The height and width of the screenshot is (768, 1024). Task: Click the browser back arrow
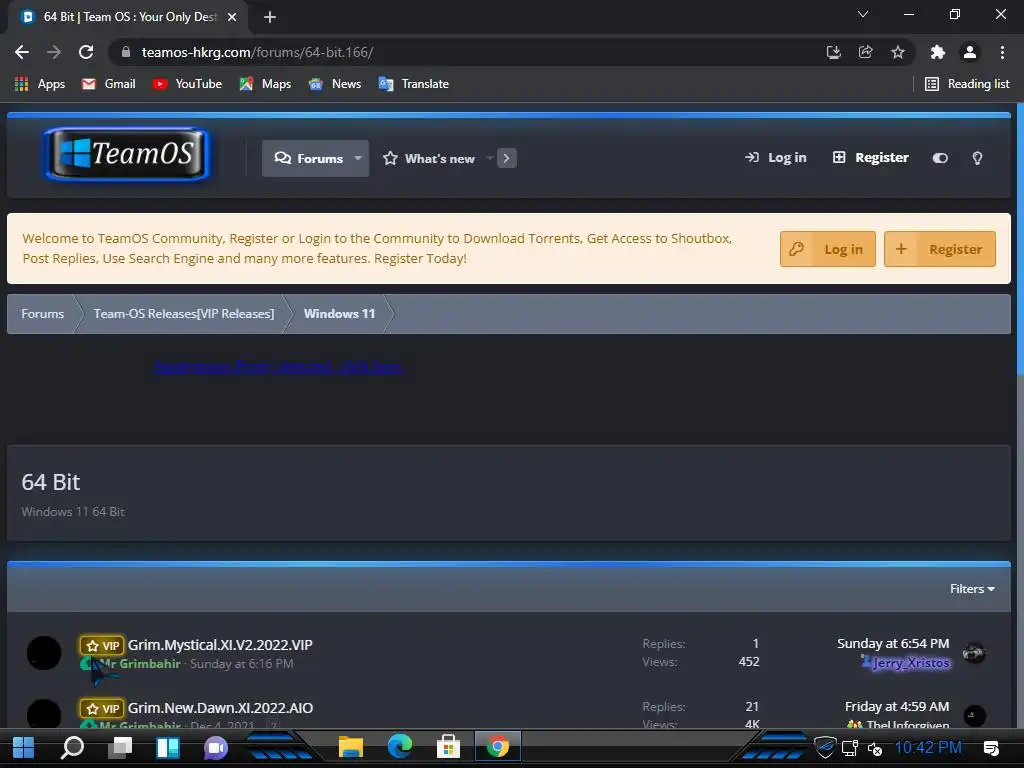click(x=22, y=52)
